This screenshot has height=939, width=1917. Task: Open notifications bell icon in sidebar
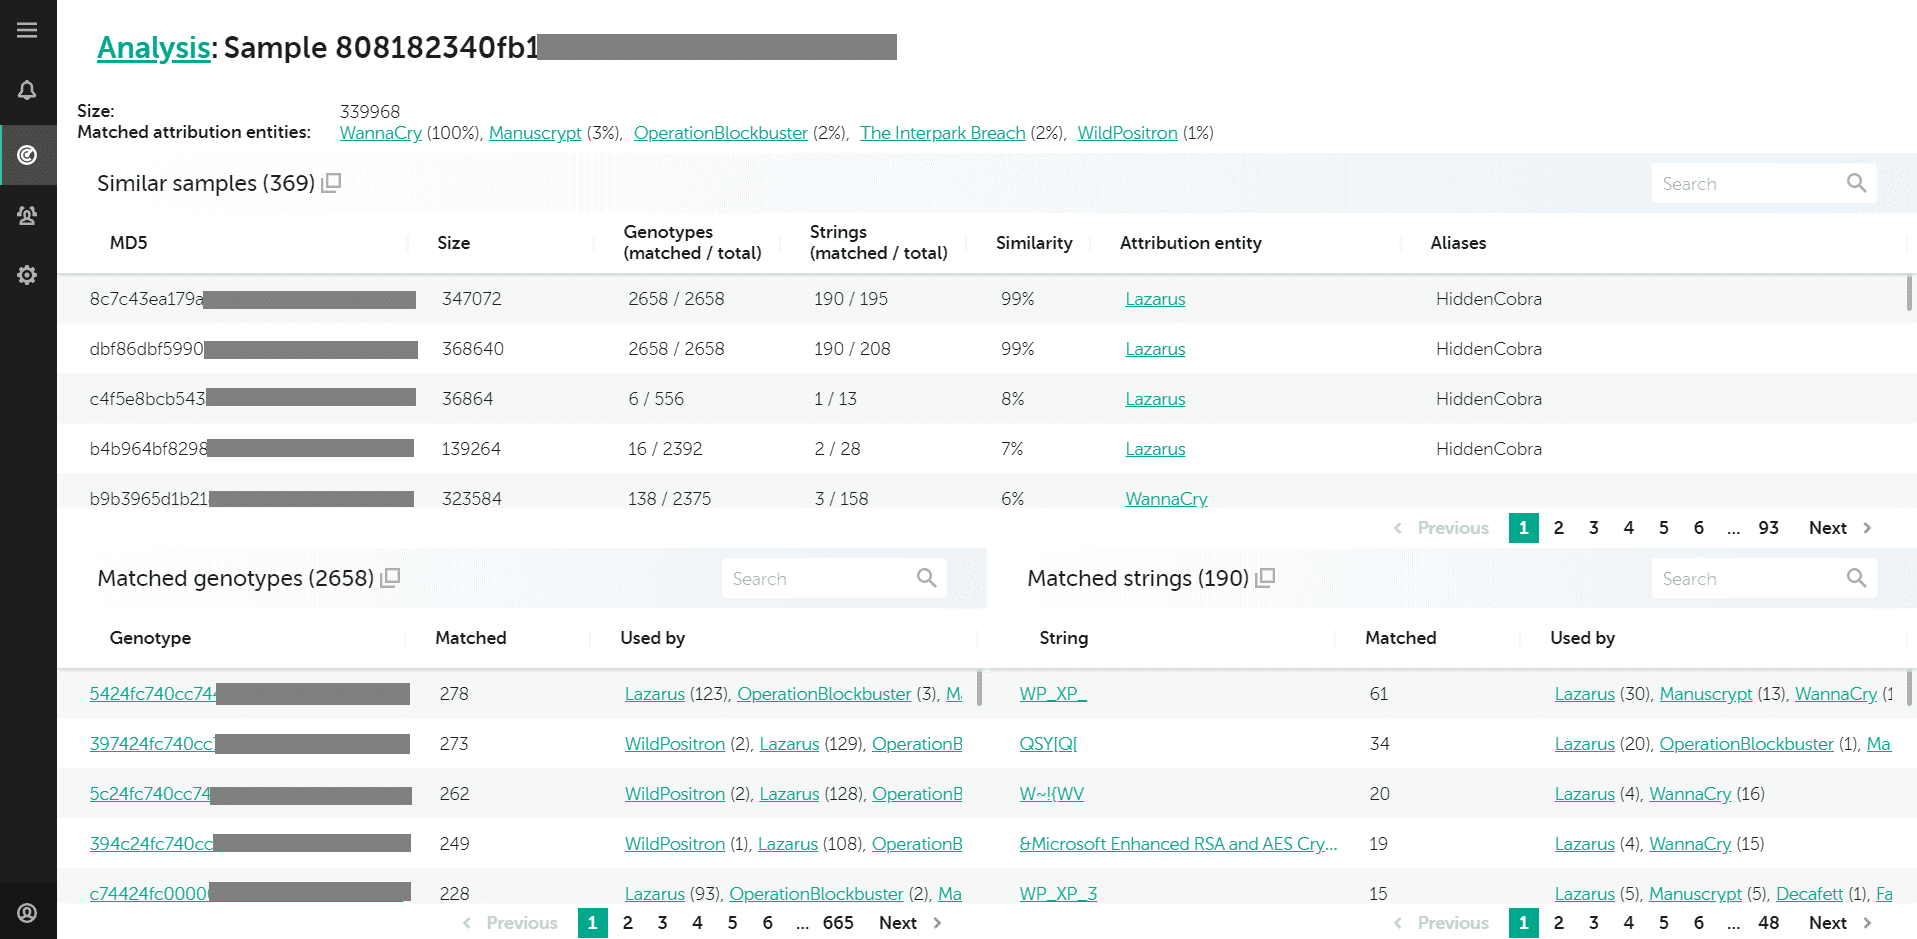(x=27, y=90)
